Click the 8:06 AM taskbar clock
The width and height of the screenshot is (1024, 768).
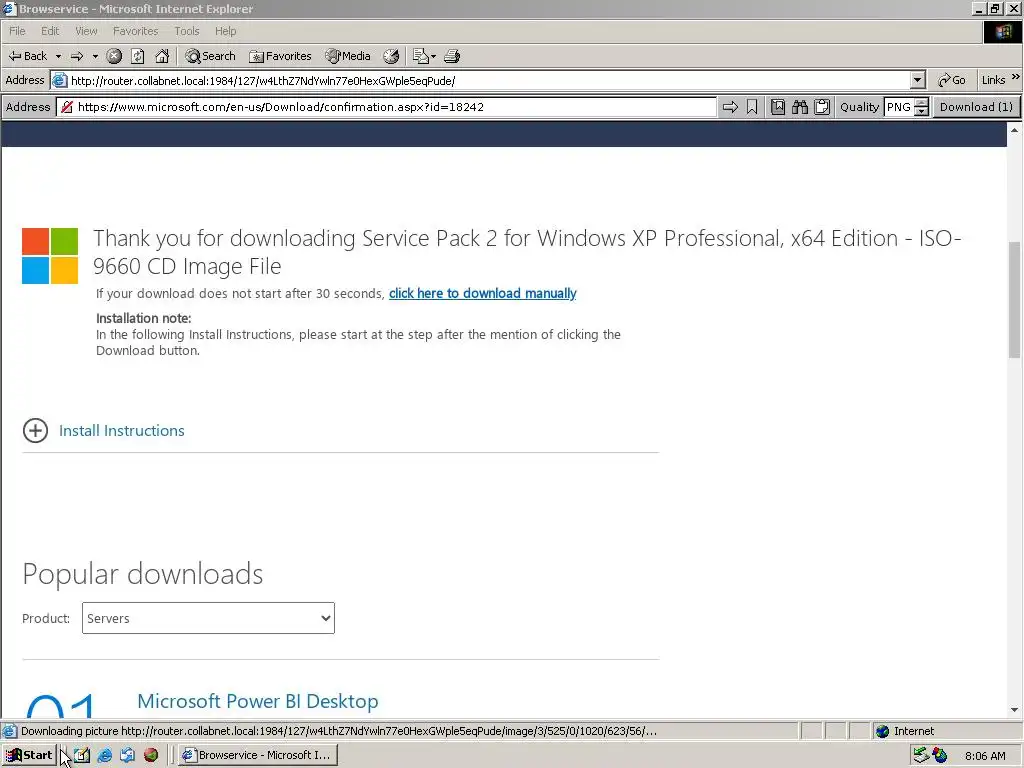coord(985,756)
